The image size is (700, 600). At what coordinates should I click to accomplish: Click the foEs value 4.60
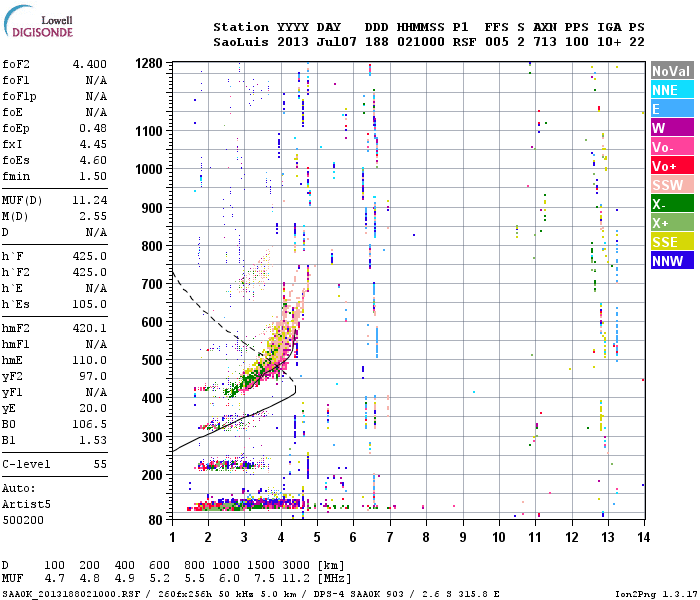pos(93,160)
